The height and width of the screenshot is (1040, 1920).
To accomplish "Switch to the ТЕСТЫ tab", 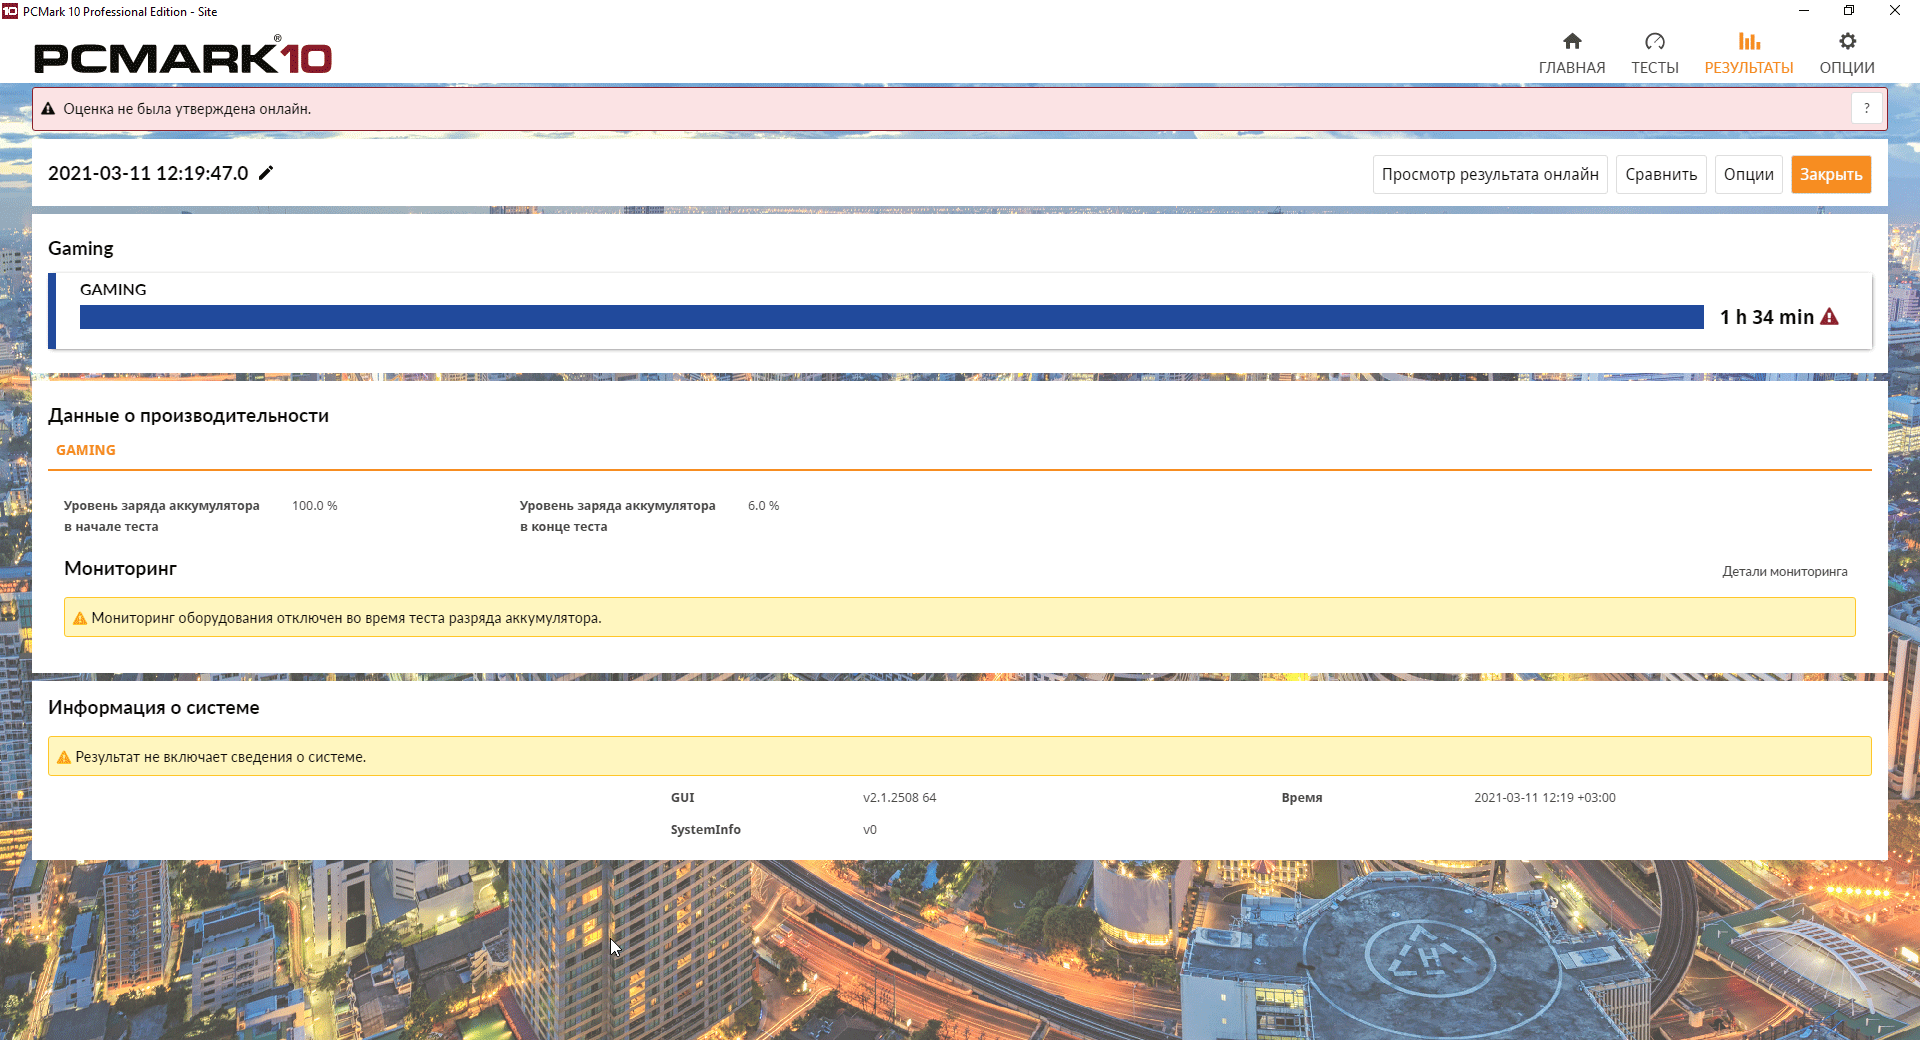I will click(x=1655, y=53).
